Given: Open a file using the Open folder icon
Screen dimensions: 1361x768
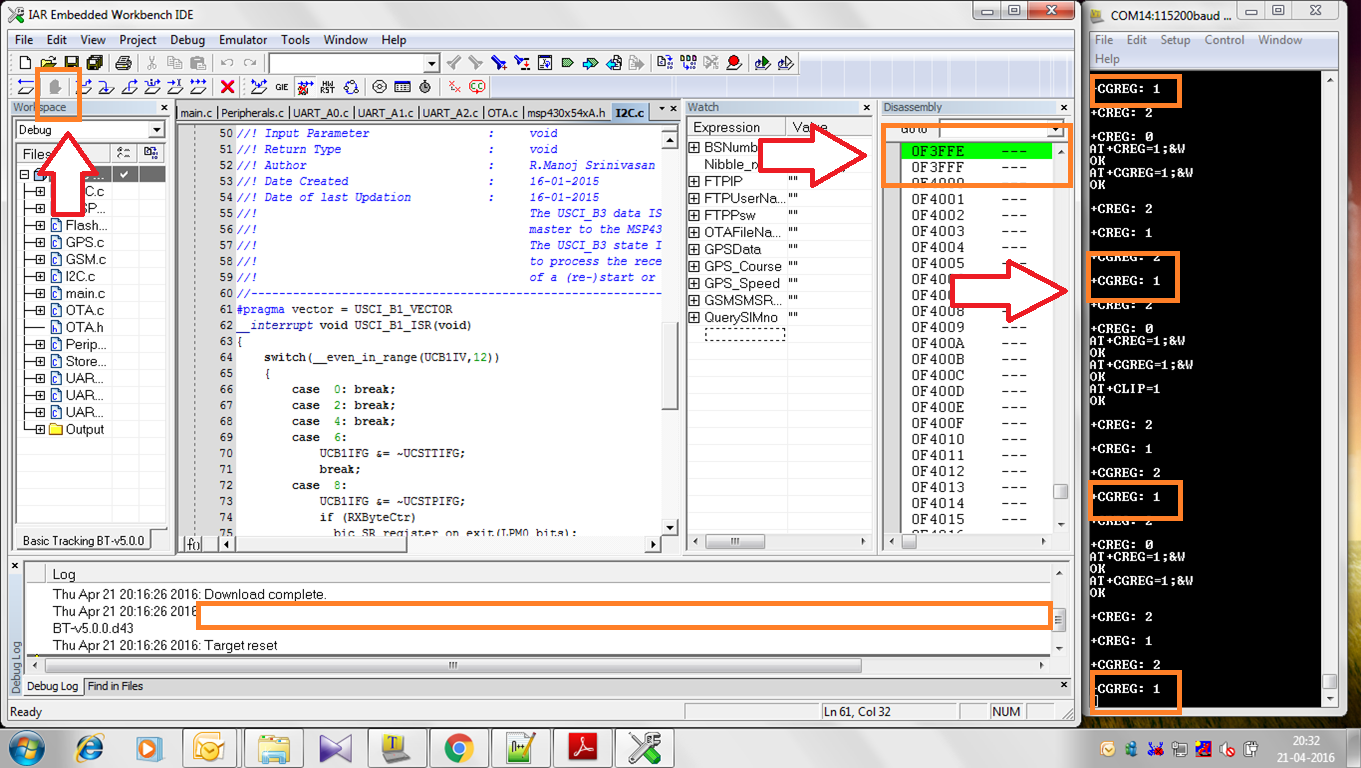Looking at the screenshot, I should tap(50, 62).
